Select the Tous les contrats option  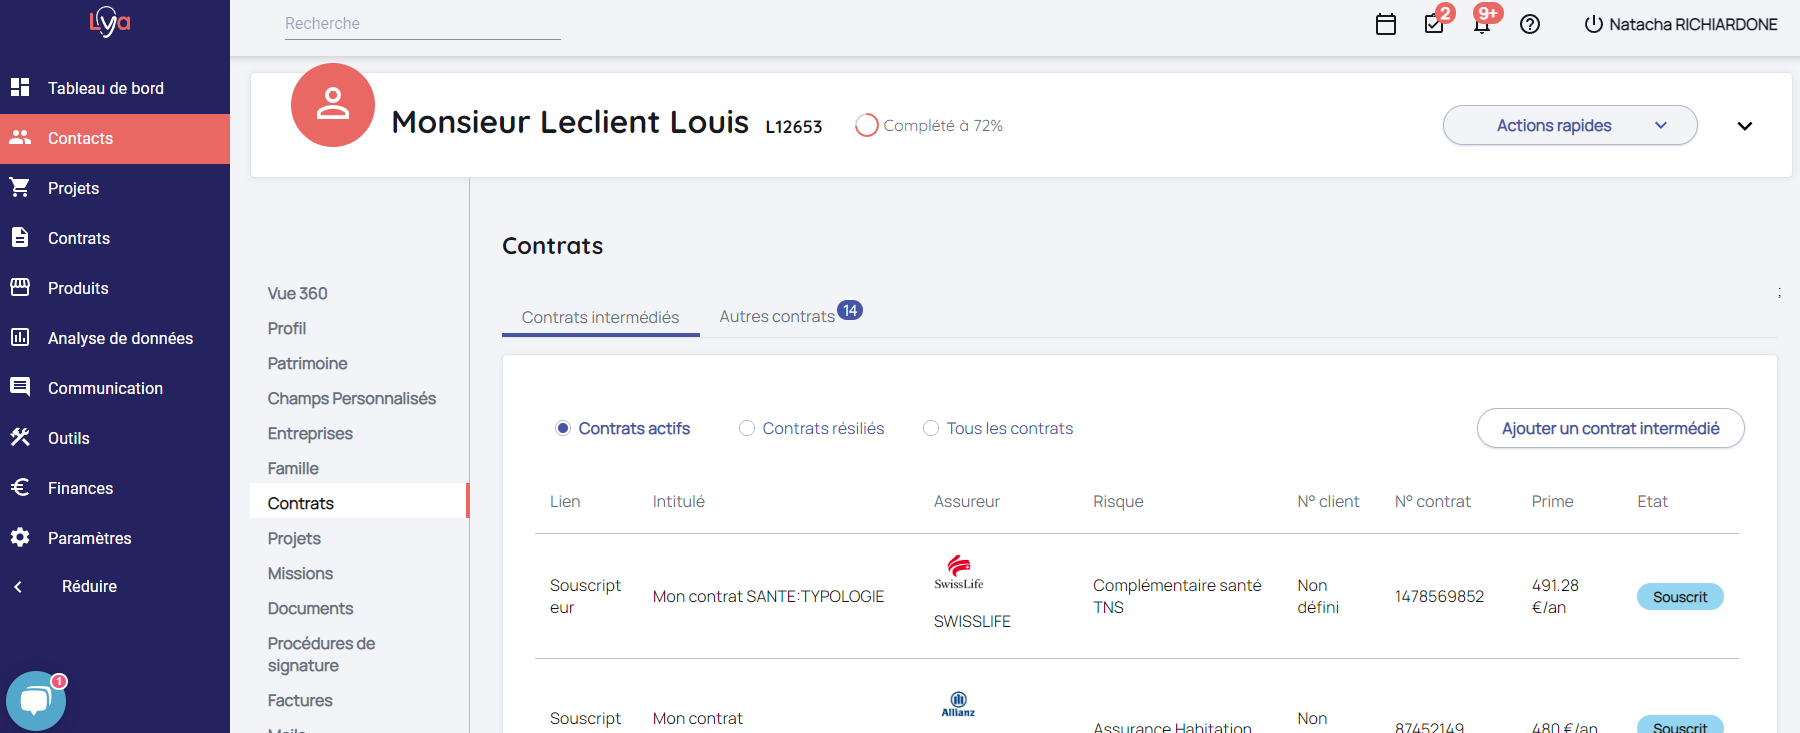coord(931,429)
